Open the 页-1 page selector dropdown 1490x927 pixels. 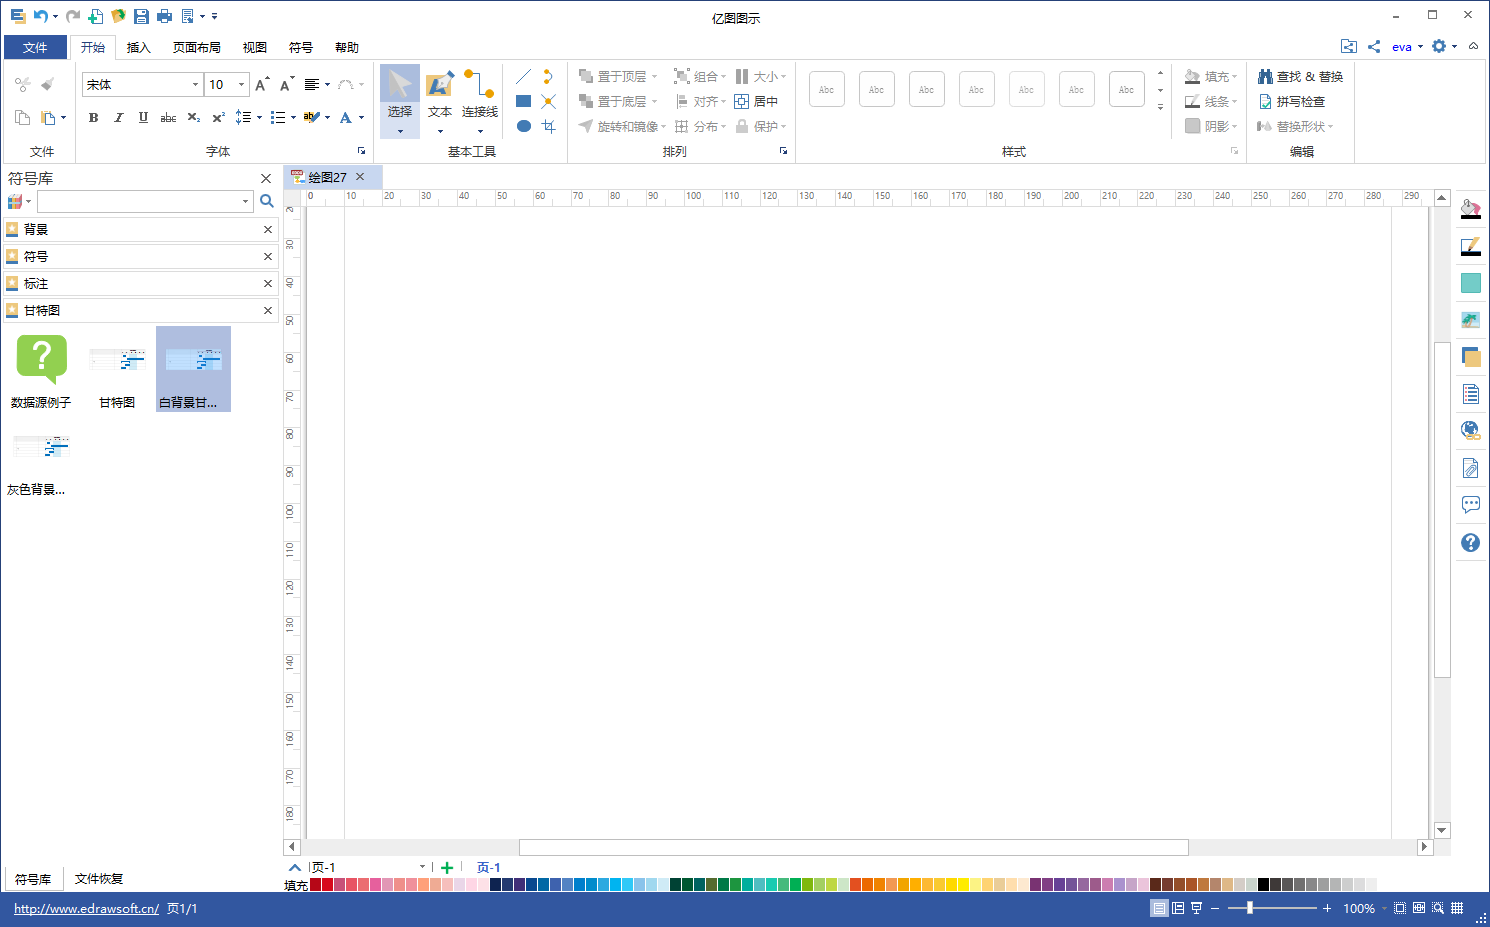pyautogui.click(x=422, y=867)
